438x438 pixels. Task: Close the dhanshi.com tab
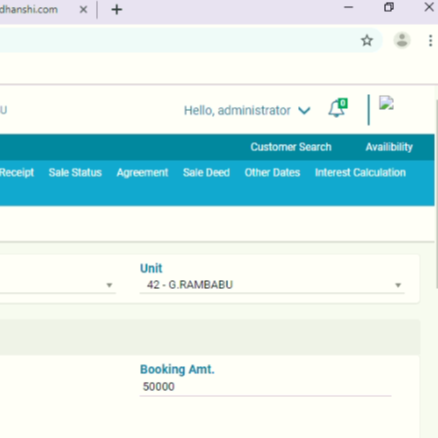83,10
